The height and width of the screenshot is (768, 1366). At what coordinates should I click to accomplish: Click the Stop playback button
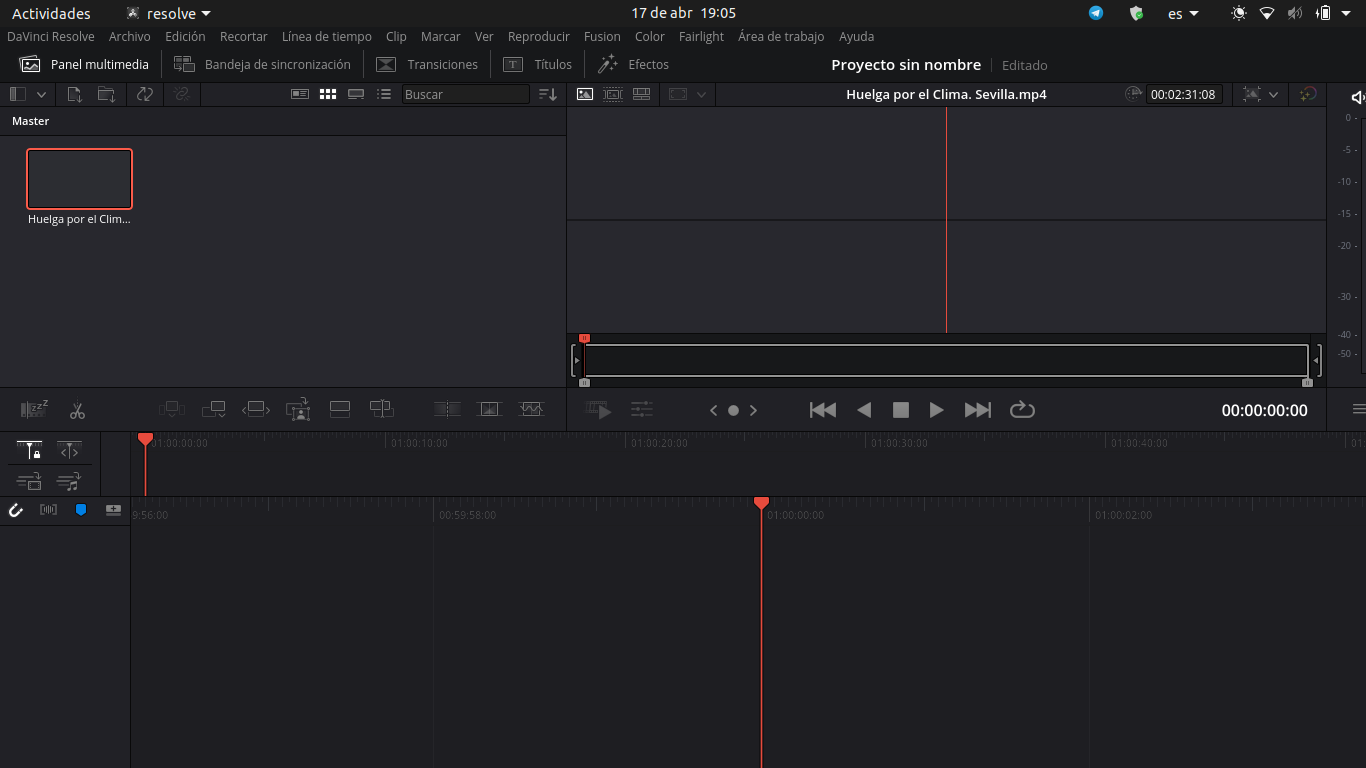900,410
